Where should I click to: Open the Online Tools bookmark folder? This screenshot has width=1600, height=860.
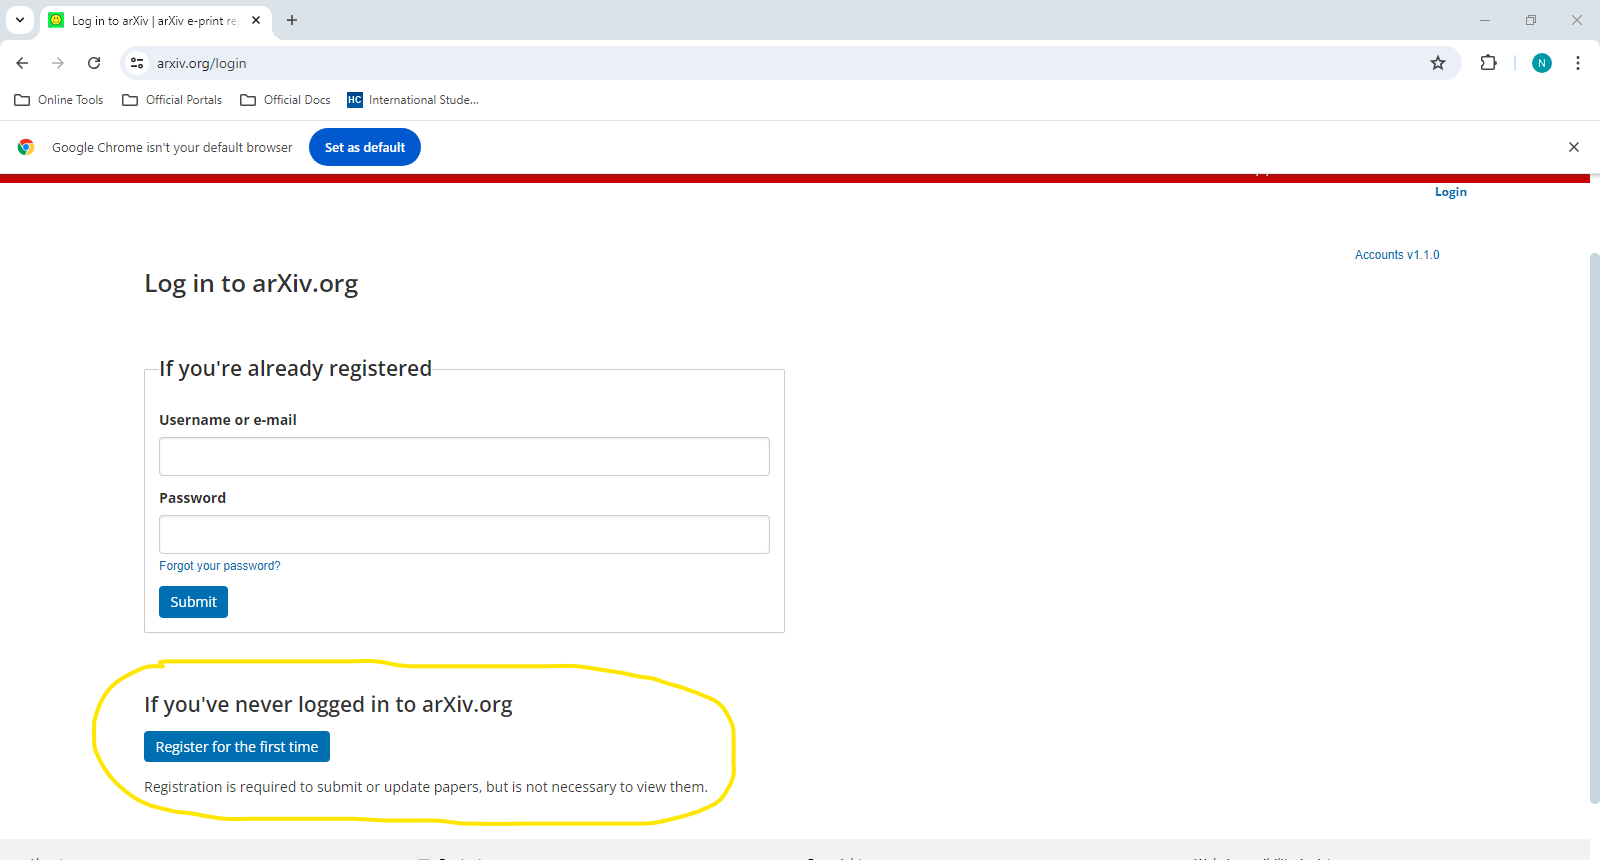tap(59, 100)
